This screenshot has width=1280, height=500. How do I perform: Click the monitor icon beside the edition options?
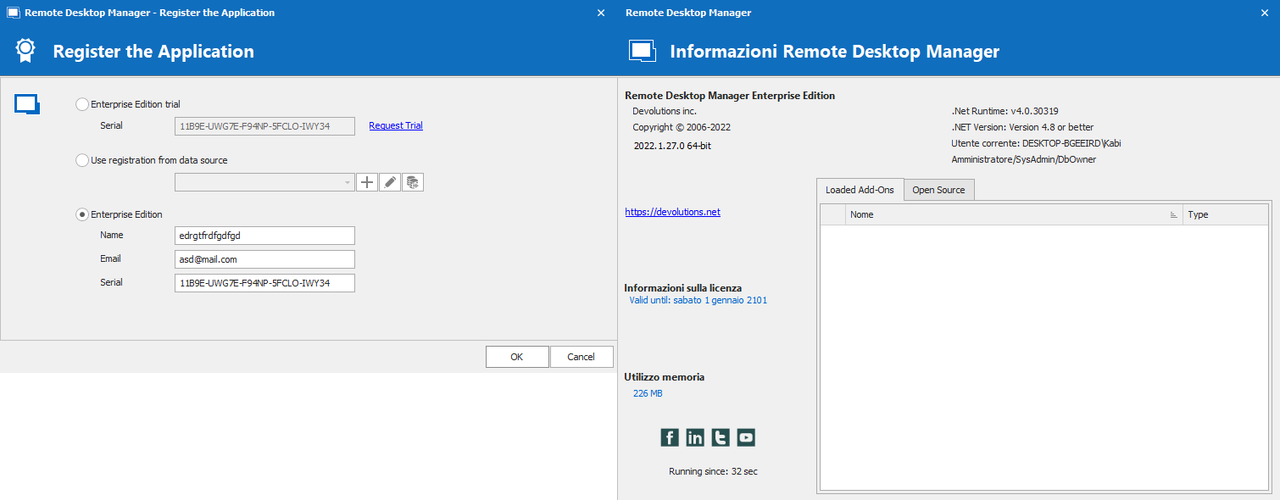click(27, 103)
